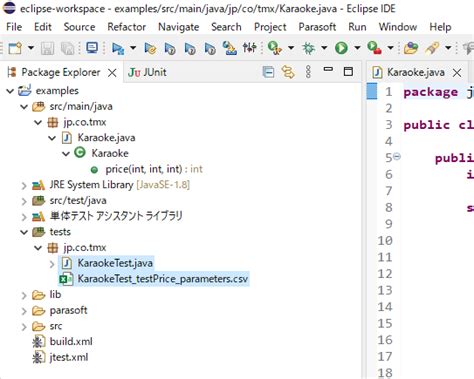Switch to the JUnit tab
The height and width of the screenshot is (379, 474).
click(147, 72)
